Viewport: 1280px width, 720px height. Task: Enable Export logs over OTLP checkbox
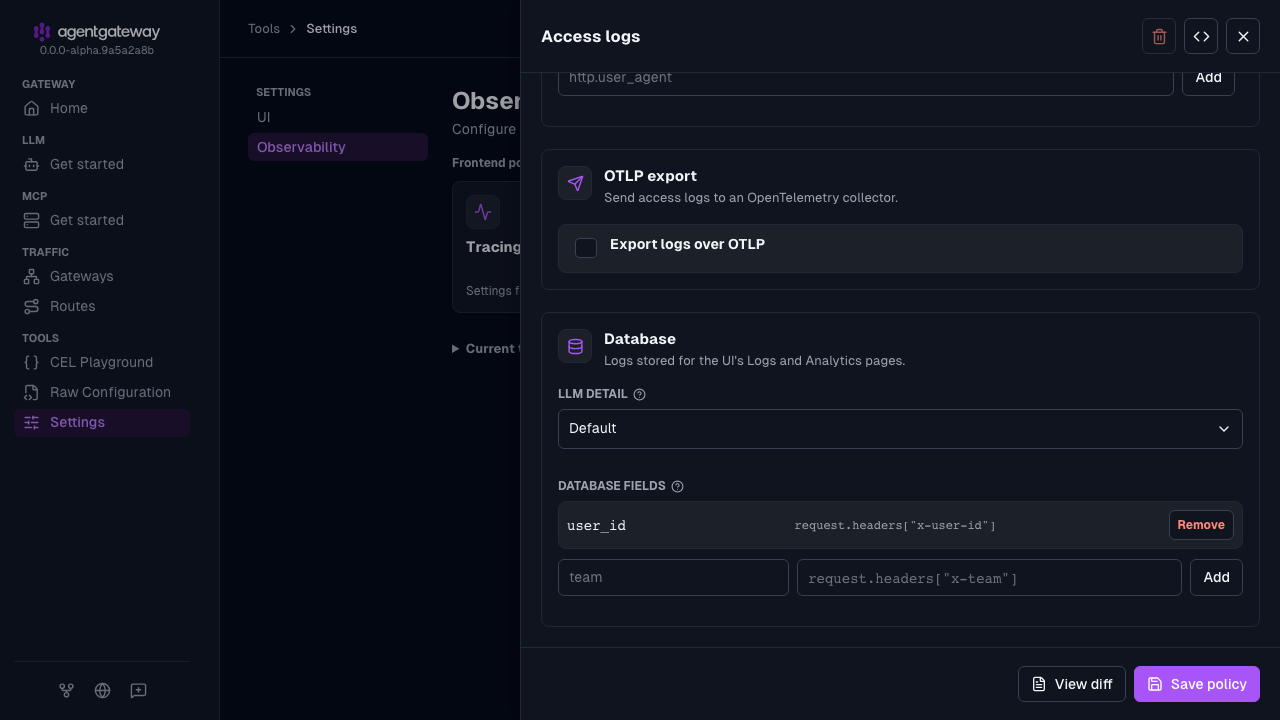(586, 248)
